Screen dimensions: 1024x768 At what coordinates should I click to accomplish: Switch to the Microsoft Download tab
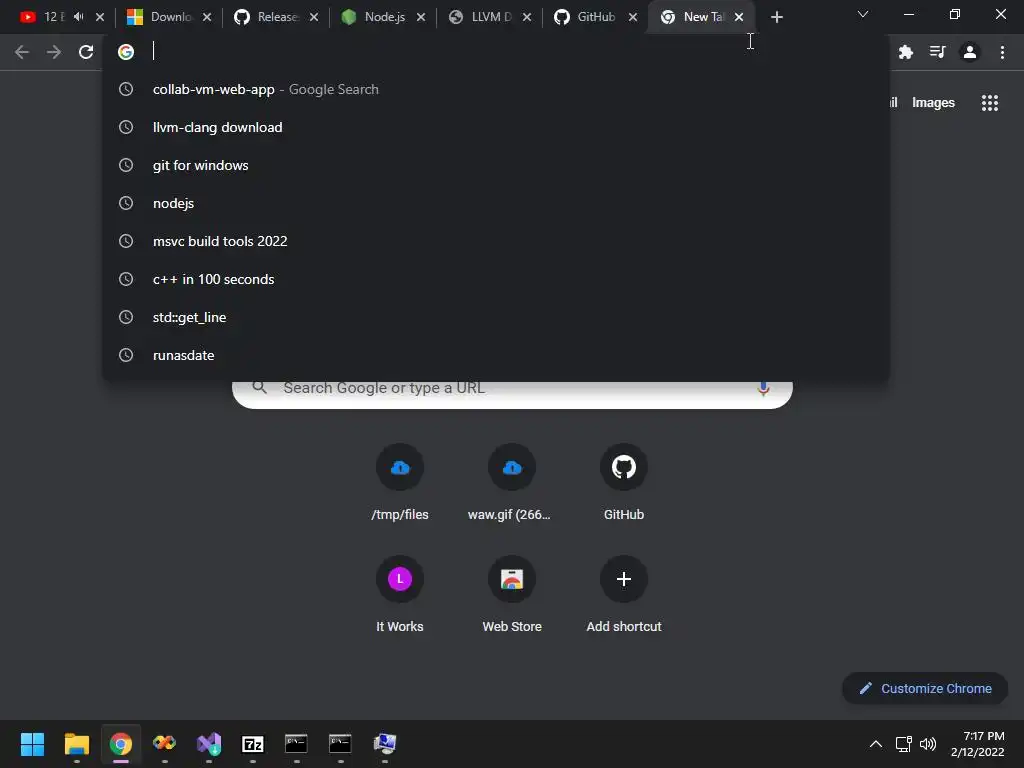(x=170, y=17)
